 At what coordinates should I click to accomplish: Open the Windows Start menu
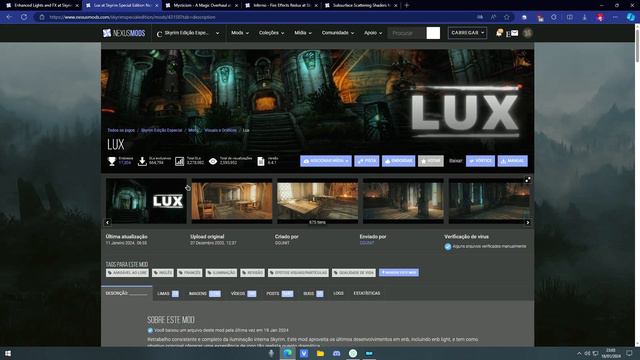[x=8, y=353]
